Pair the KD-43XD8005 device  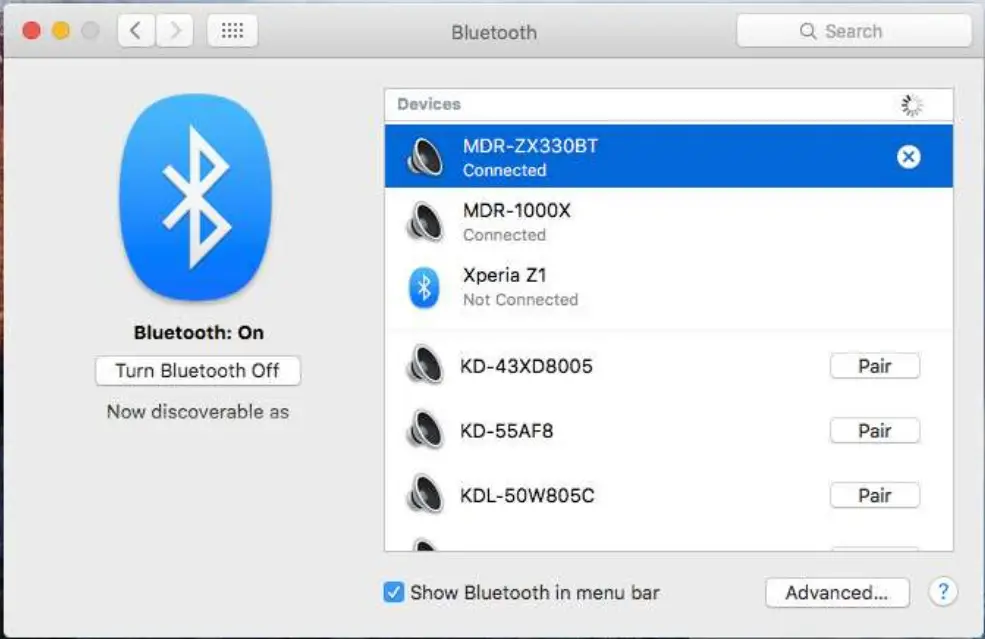click(874, 366)
